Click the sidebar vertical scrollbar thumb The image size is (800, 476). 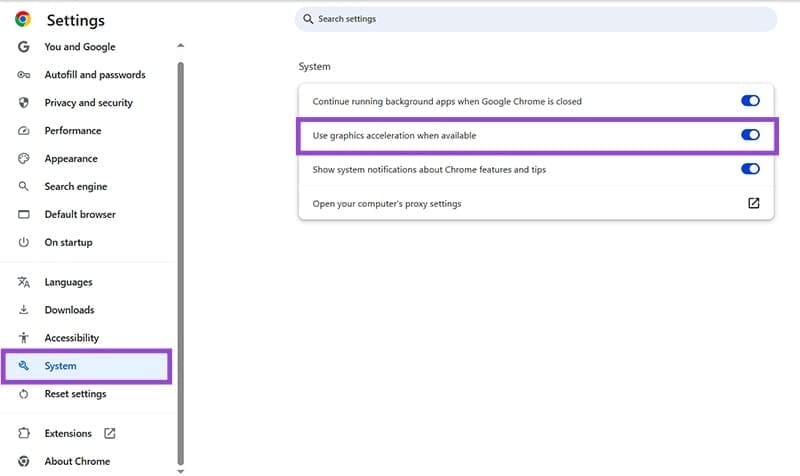(x=180, y=263)
